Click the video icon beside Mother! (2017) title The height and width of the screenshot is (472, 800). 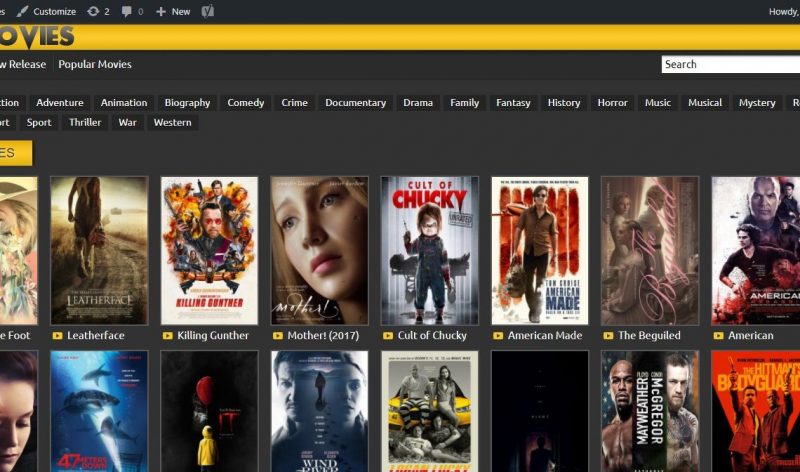278,336
